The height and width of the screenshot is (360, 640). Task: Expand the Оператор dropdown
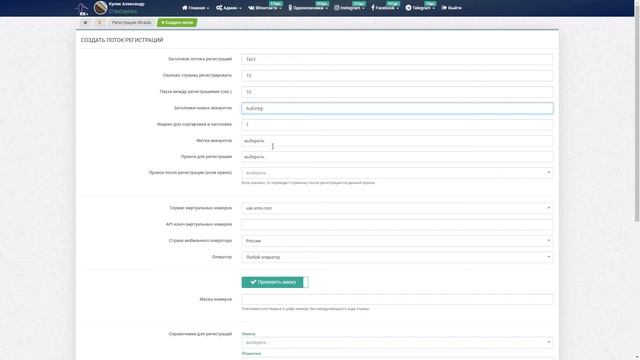click(397, 257)
